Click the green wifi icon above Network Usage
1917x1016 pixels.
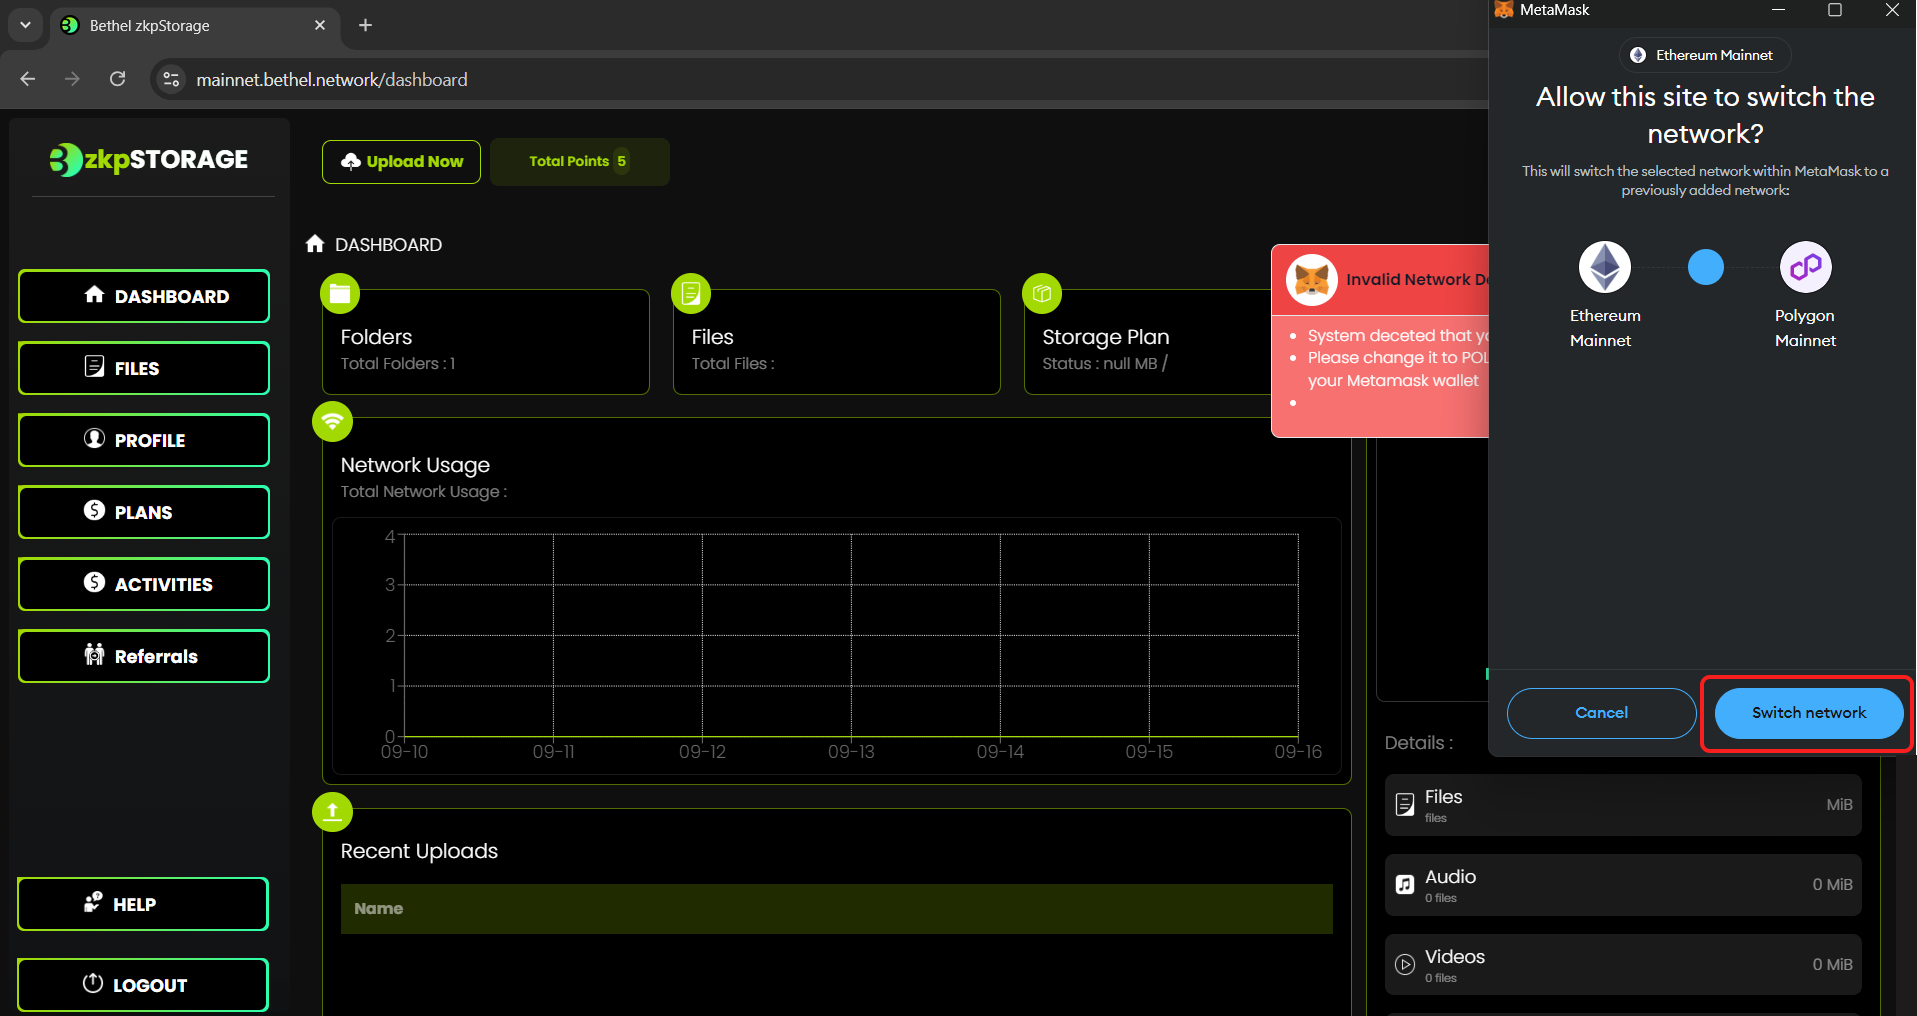333,421
